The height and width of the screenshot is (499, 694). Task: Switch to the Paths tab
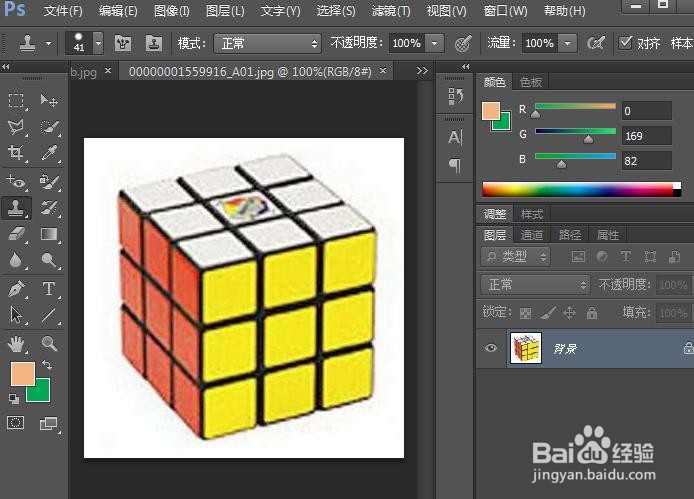pos(570,235)
